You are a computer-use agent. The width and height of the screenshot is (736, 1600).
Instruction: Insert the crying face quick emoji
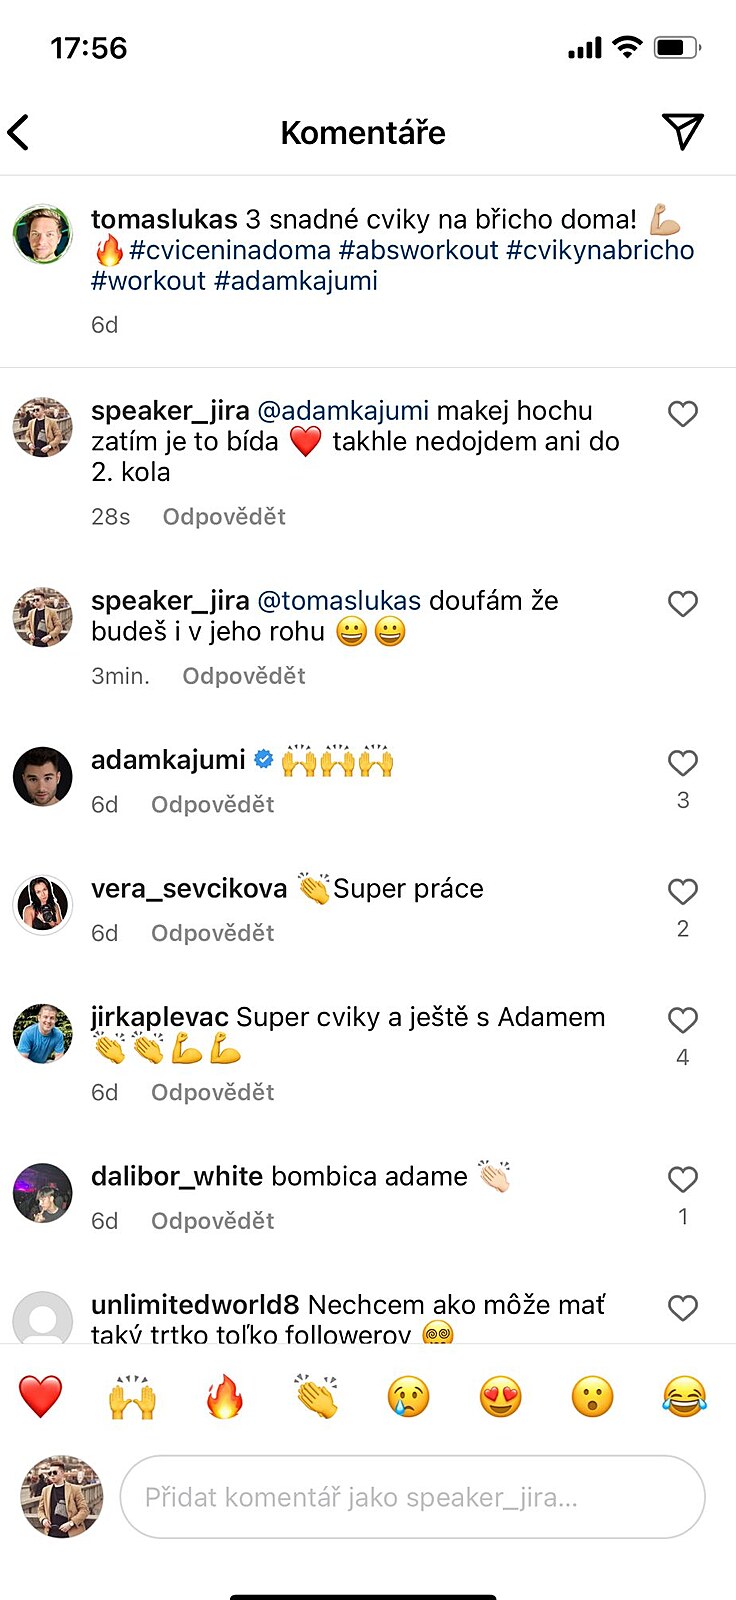click(408, 1396)
